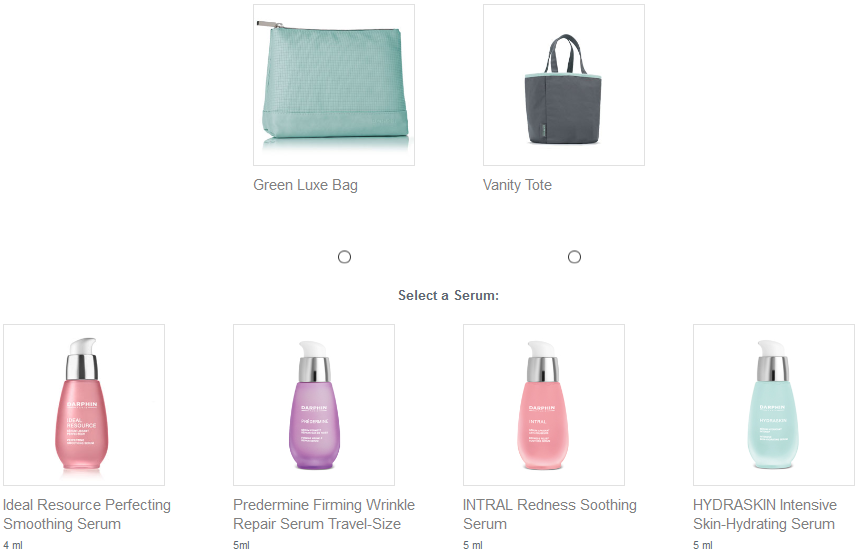Click the Green Luxe Bag product image
Image resolution: width=866 pixels, height=556 pixels.
(333, 85)
